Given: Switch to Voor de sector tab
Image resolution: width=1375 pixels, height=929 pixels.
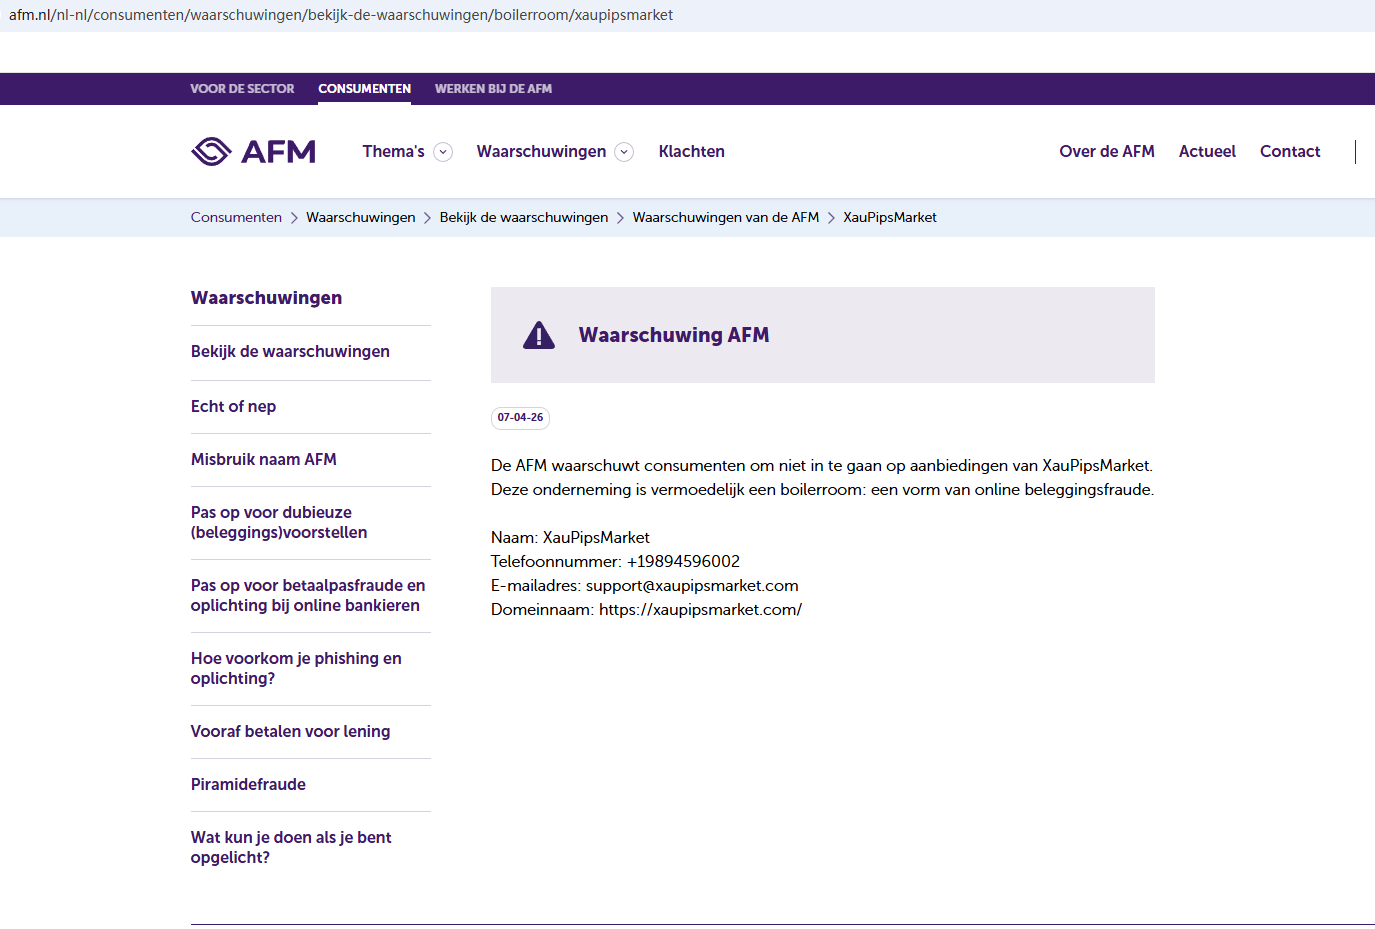Looking at the screenshot, I should point(242,89).
